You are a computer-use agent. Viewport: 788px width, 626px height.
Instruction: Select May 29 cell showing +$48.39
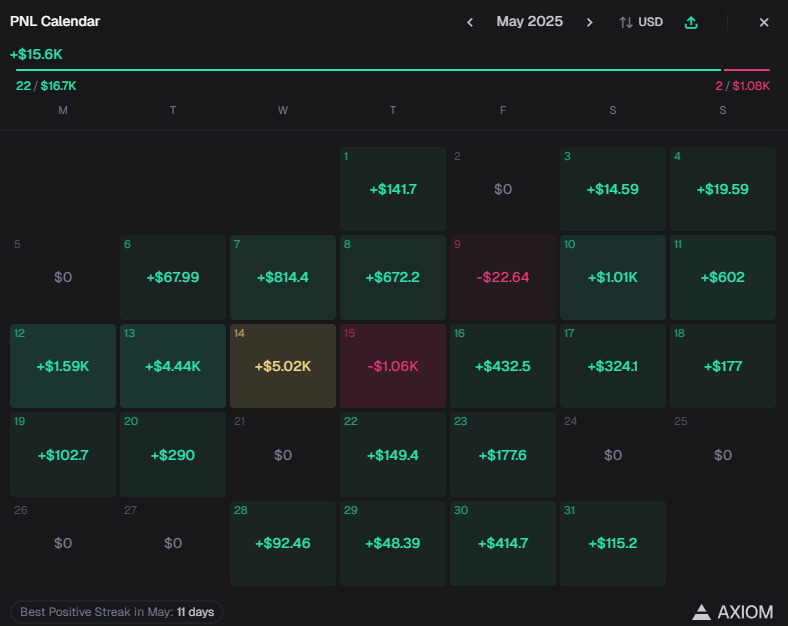392,543
